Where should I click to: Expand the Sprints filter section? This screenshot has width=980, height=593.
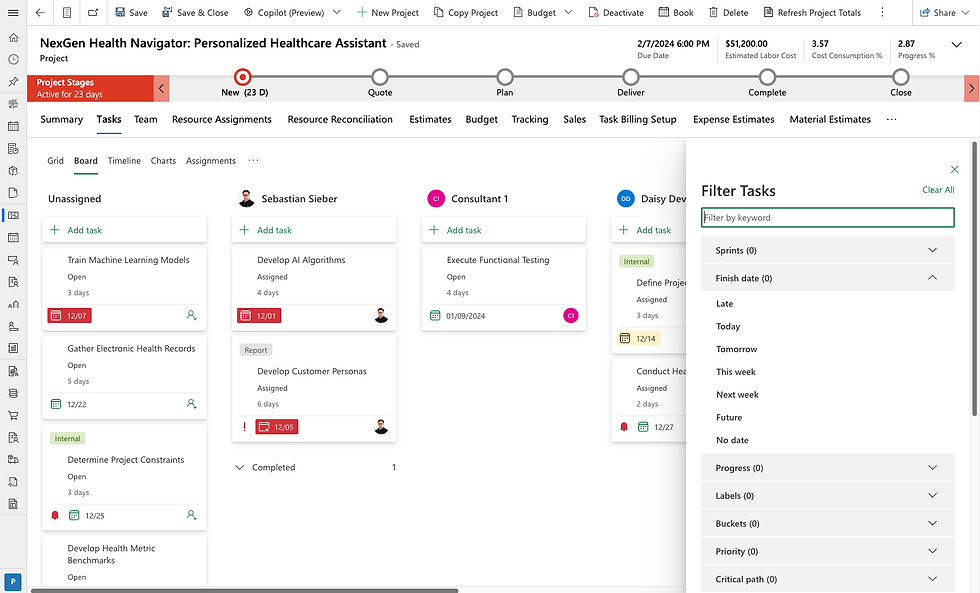[932, 249]
